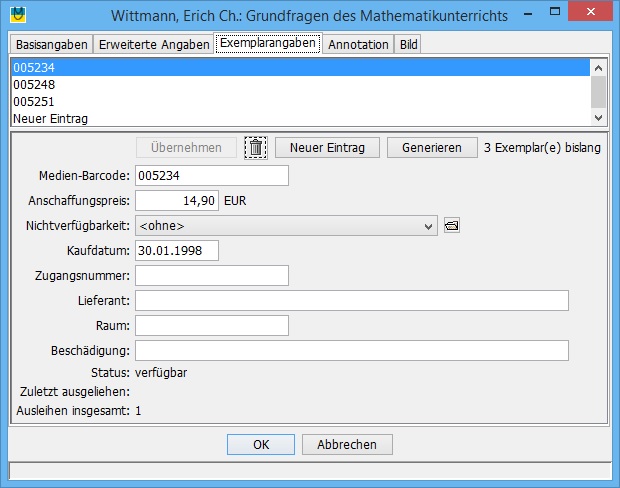This screenshot has height=488, width=620.
Task: Click the folder icon beside Nichtverfügbarkeit
Action: tap(450, 226)
